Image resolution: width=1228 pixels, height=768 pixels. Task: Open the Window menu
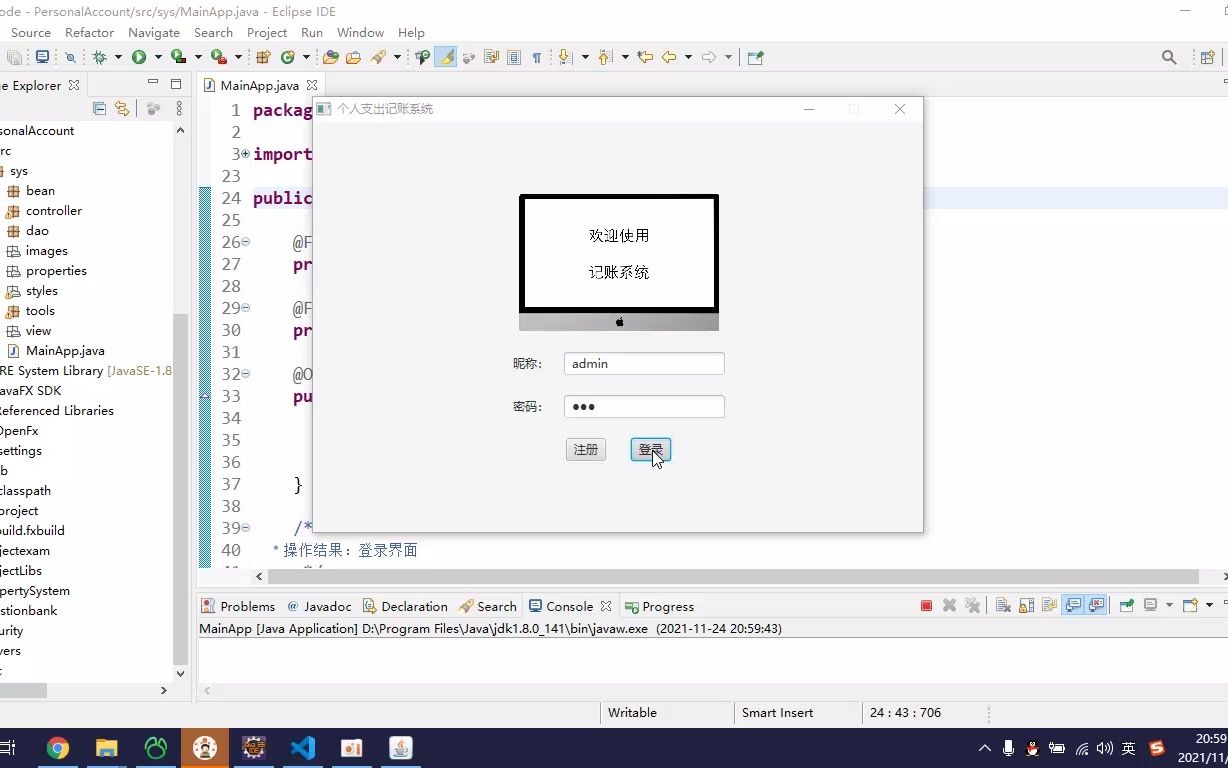pyautogui.click(x=360, y=32)
